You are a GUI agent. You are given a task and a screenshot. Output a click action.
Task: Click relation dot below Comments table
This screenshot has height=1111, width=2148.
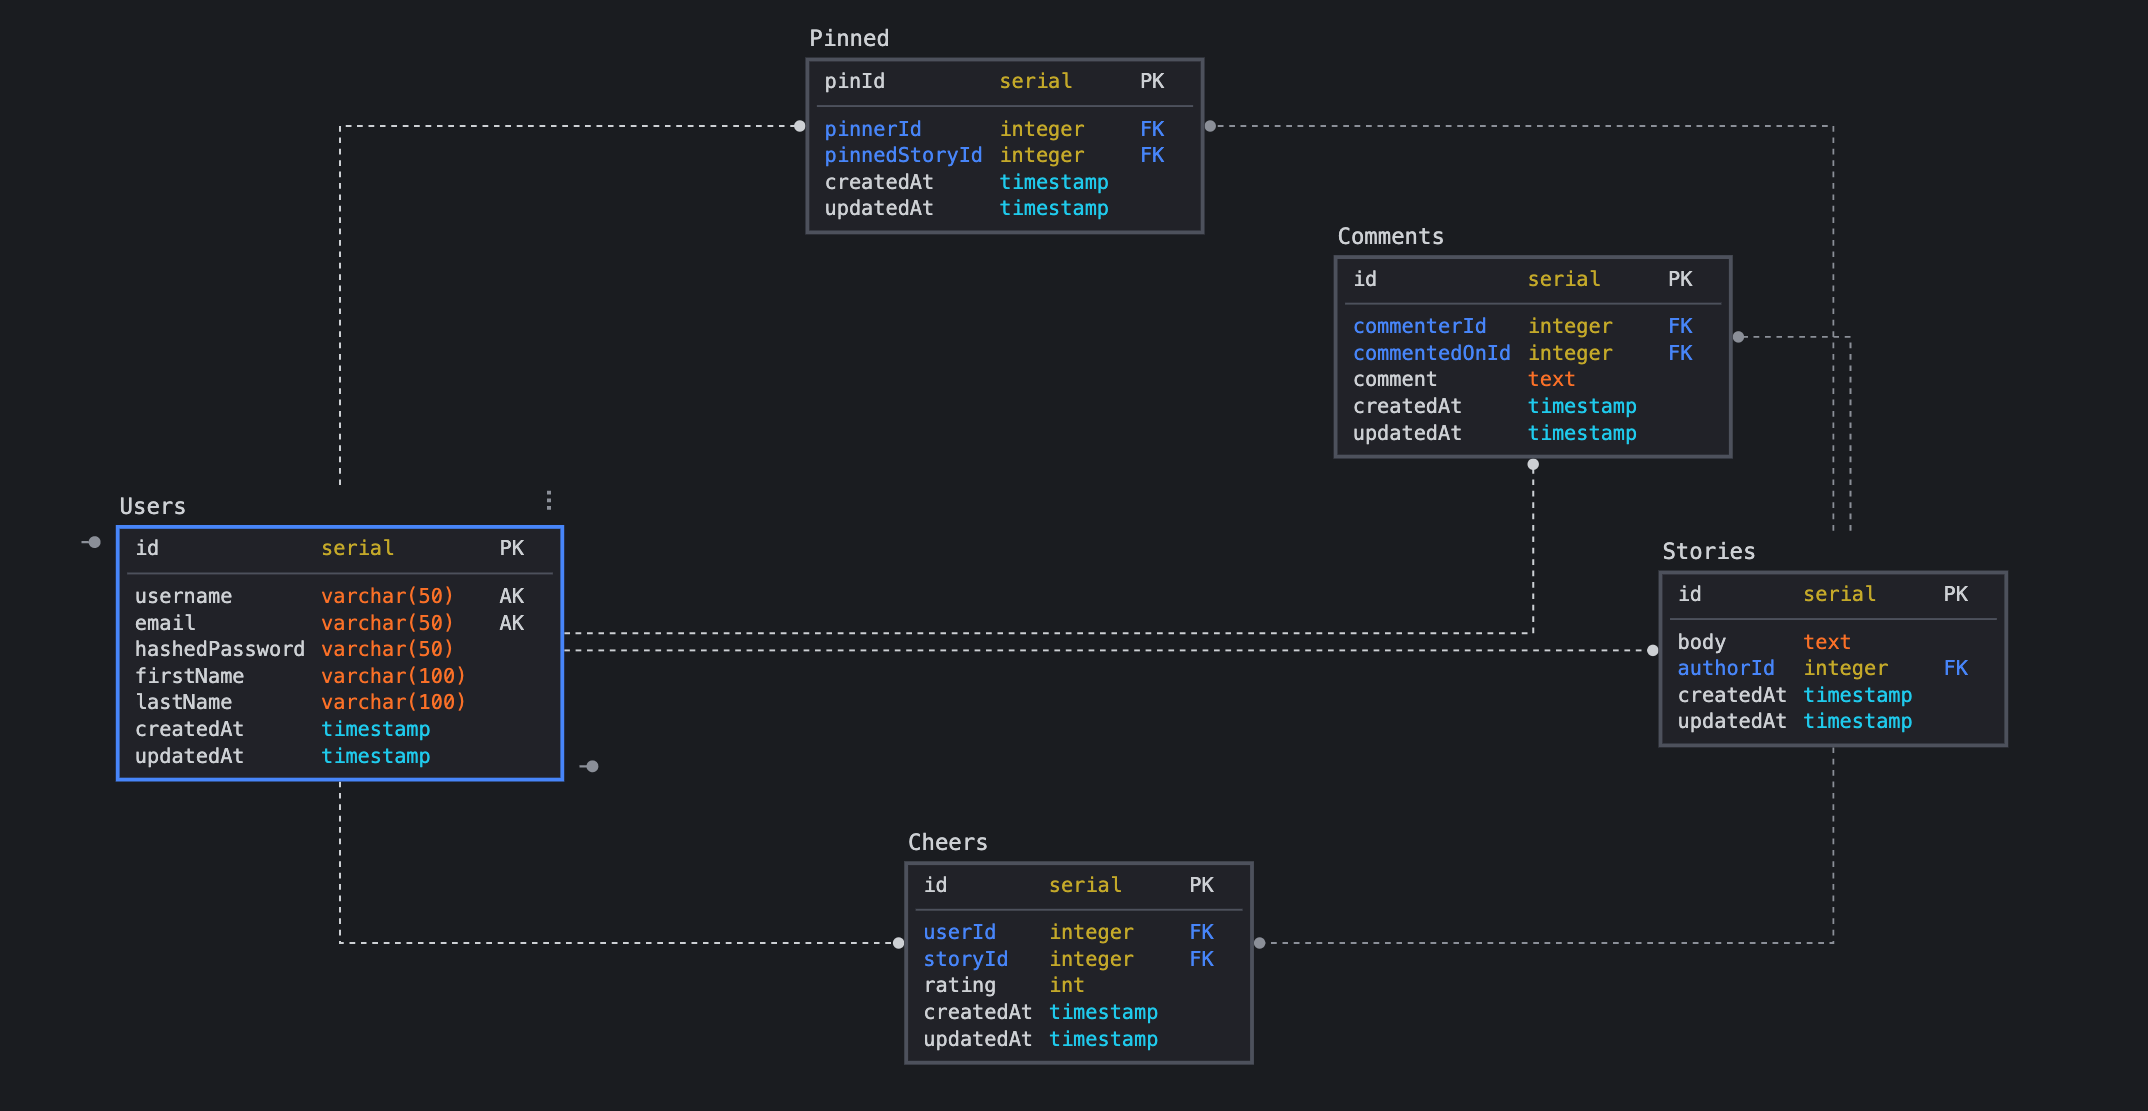(x=1533, y=464)
